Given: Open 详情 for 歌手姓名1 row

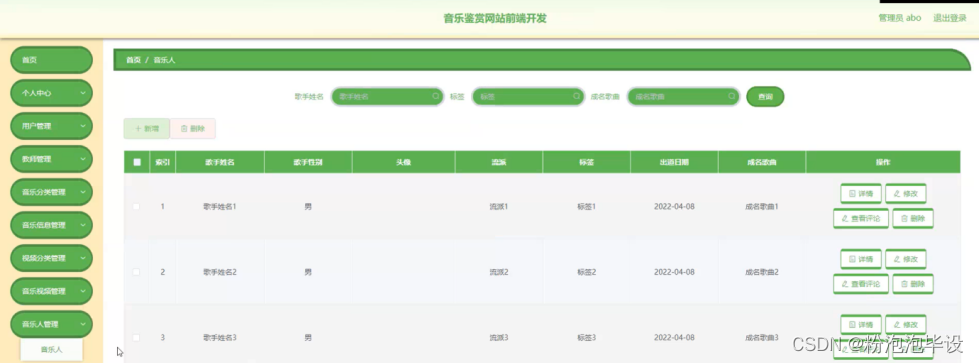Looking at the screenshot, I should 860,194.
